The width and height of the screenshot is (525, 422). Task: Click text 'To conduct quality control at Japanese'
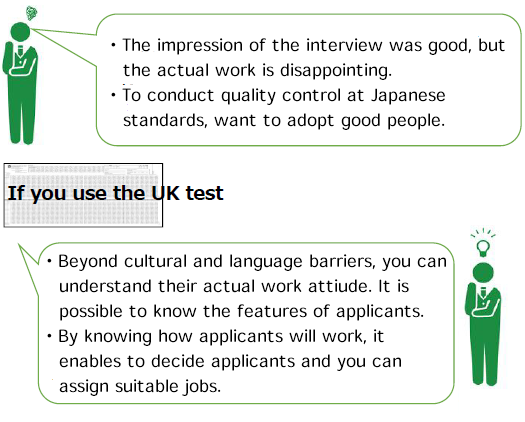pyautogui.click(x=284, y=95)
